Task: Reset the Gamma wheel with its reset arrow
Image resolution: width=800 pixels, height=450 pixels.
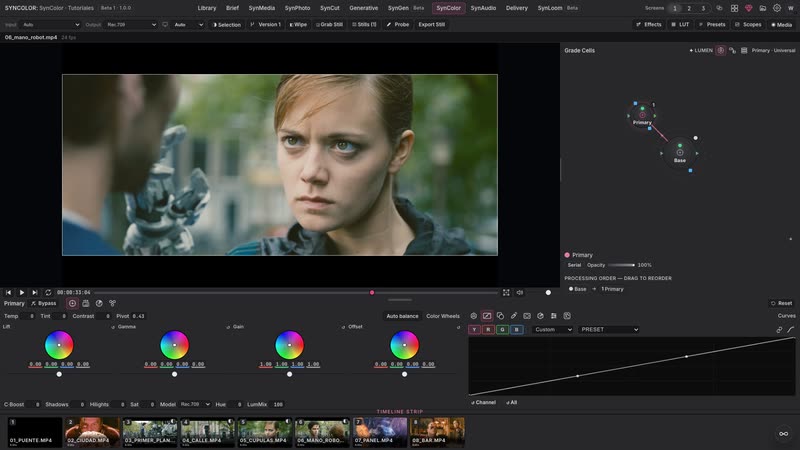Action: click(x=228, y=327)
